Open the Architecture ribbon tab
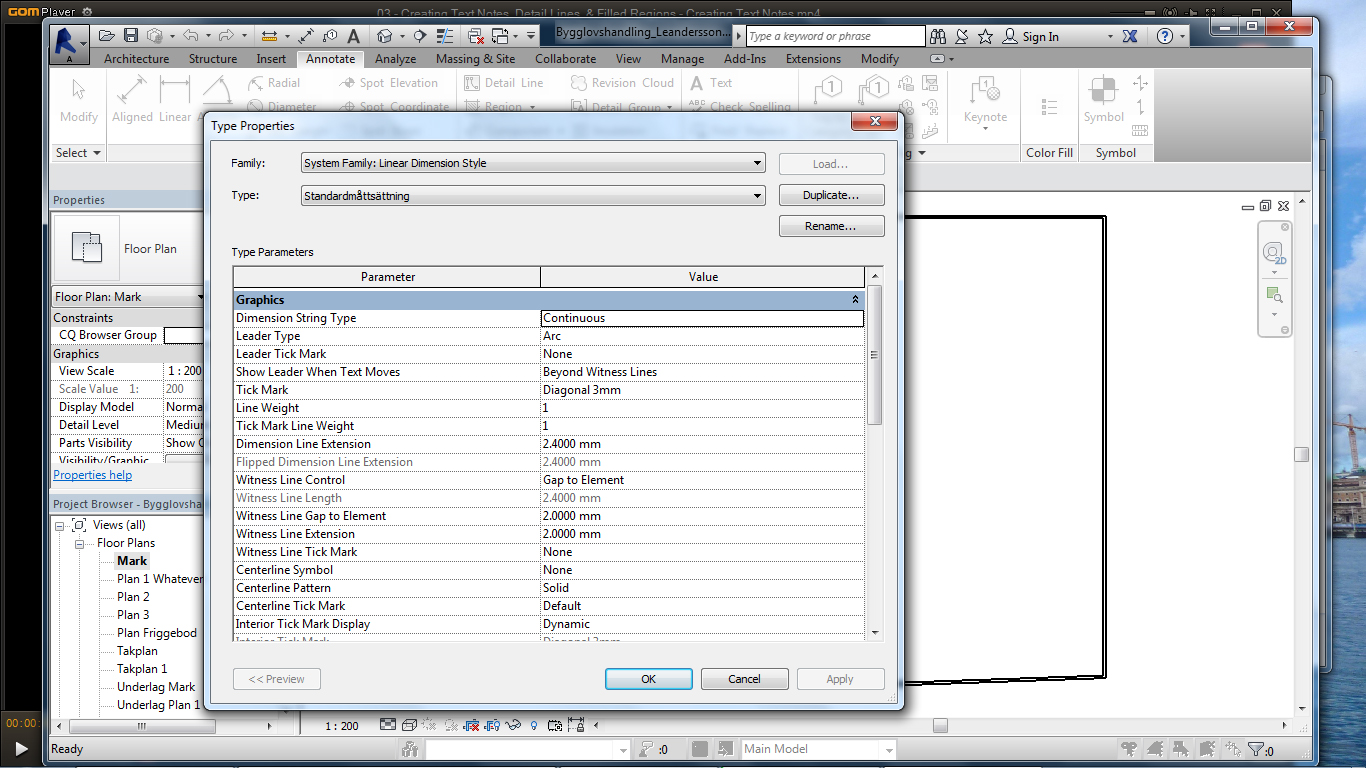Screen dimensions: 1366x768 [x=137, y=59]
